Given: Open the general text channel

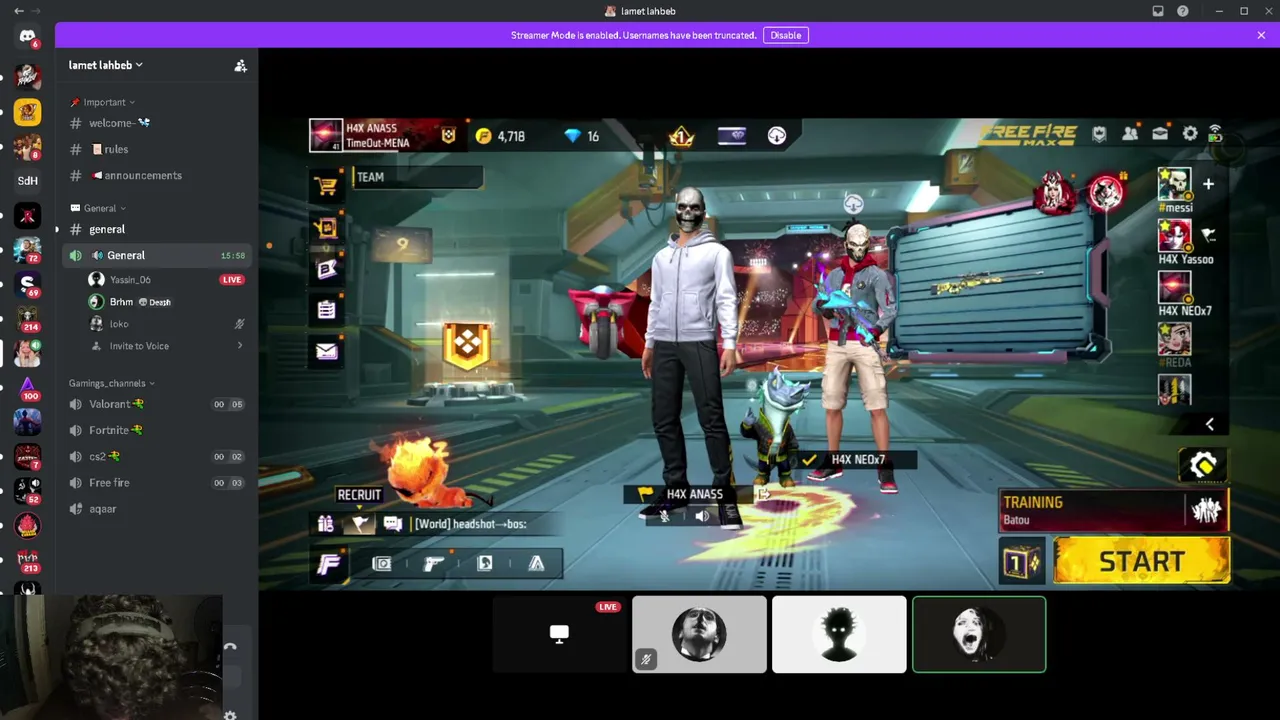Looking at the screenshot, I should coord(155,229).
